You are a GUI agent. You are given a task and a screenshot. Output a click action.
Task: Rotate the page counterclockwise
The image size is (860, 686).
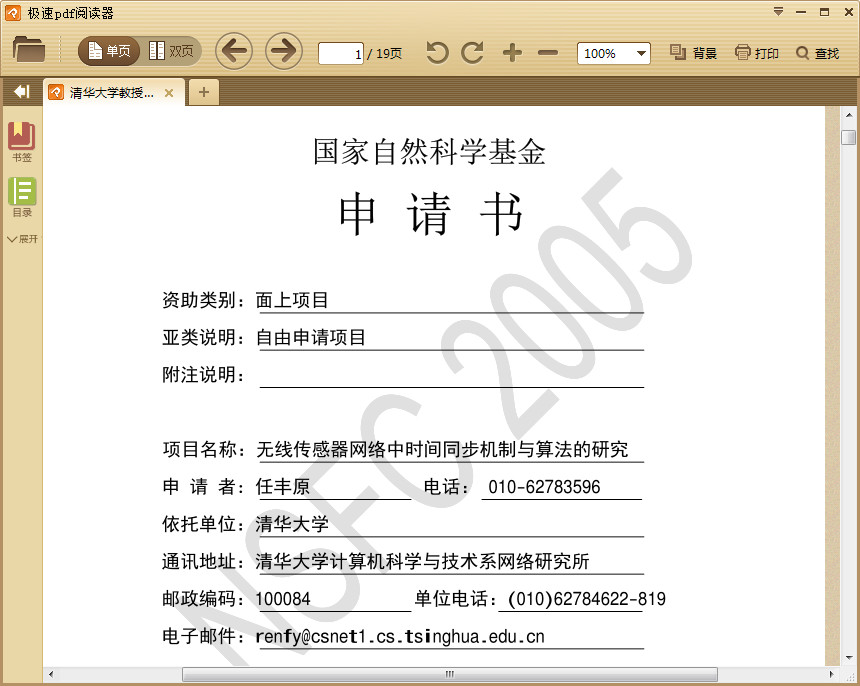(x=436, y=51)
